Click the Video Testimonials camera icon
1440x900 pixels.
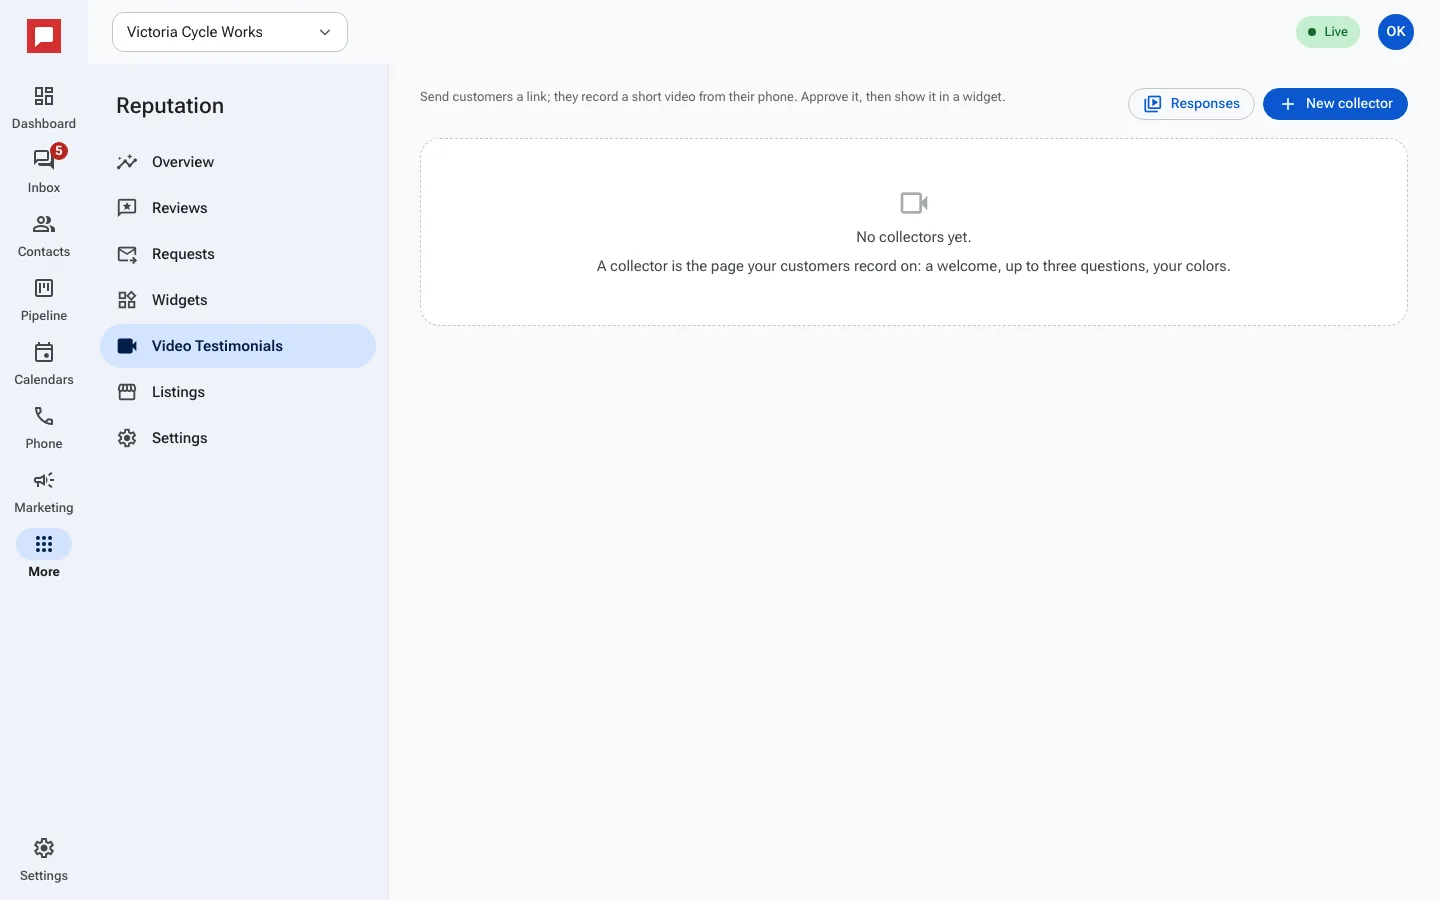point(127,346)
